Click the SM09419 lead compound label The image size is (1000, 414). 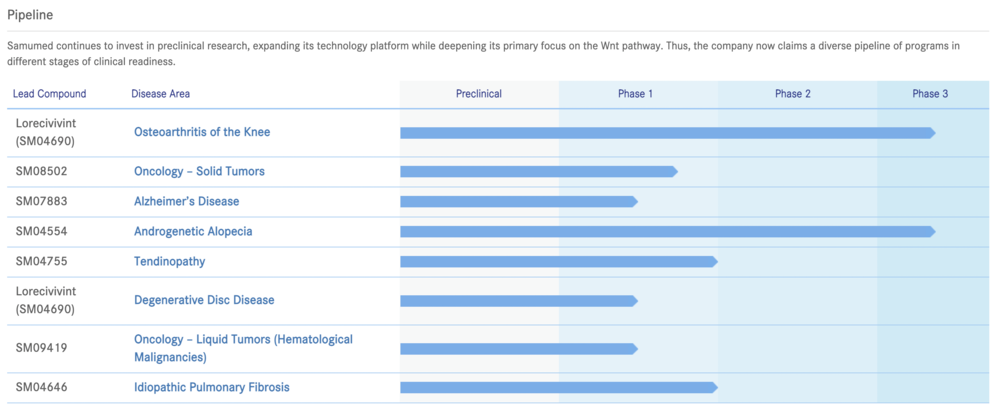[x=42, y=348]
